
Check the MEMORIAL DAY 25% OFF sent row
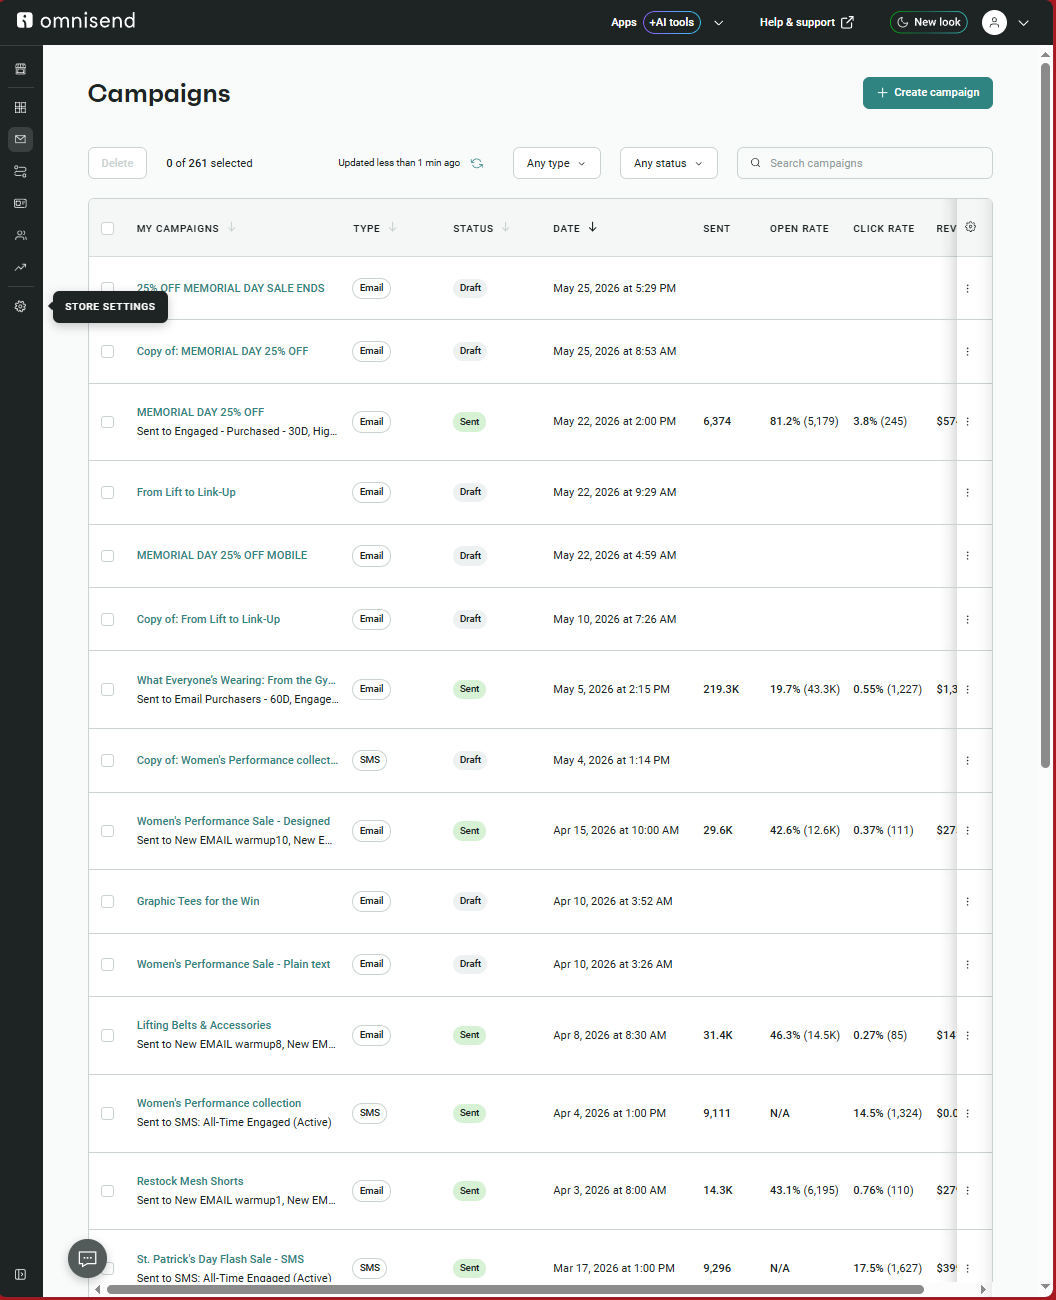click(x=108, y=422)
